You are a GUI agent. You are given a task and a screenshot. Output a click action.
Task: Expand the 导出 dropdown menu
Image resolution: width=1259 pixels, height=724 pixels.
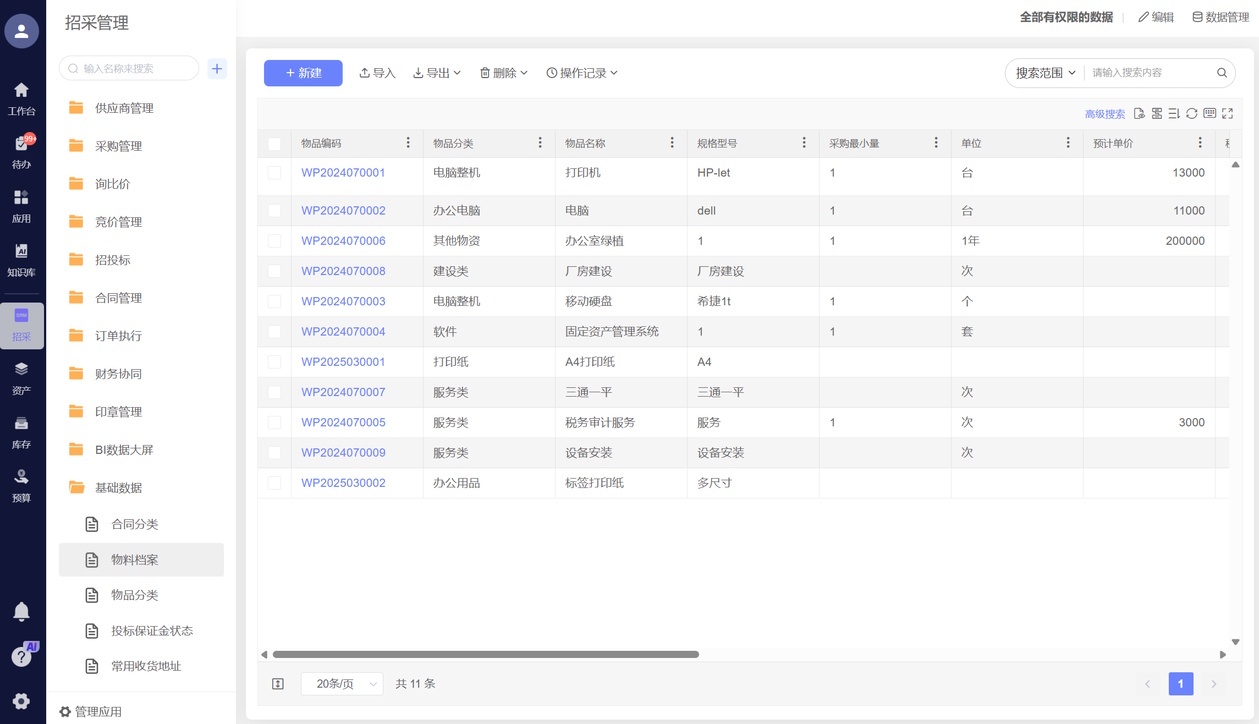point(437,73)
